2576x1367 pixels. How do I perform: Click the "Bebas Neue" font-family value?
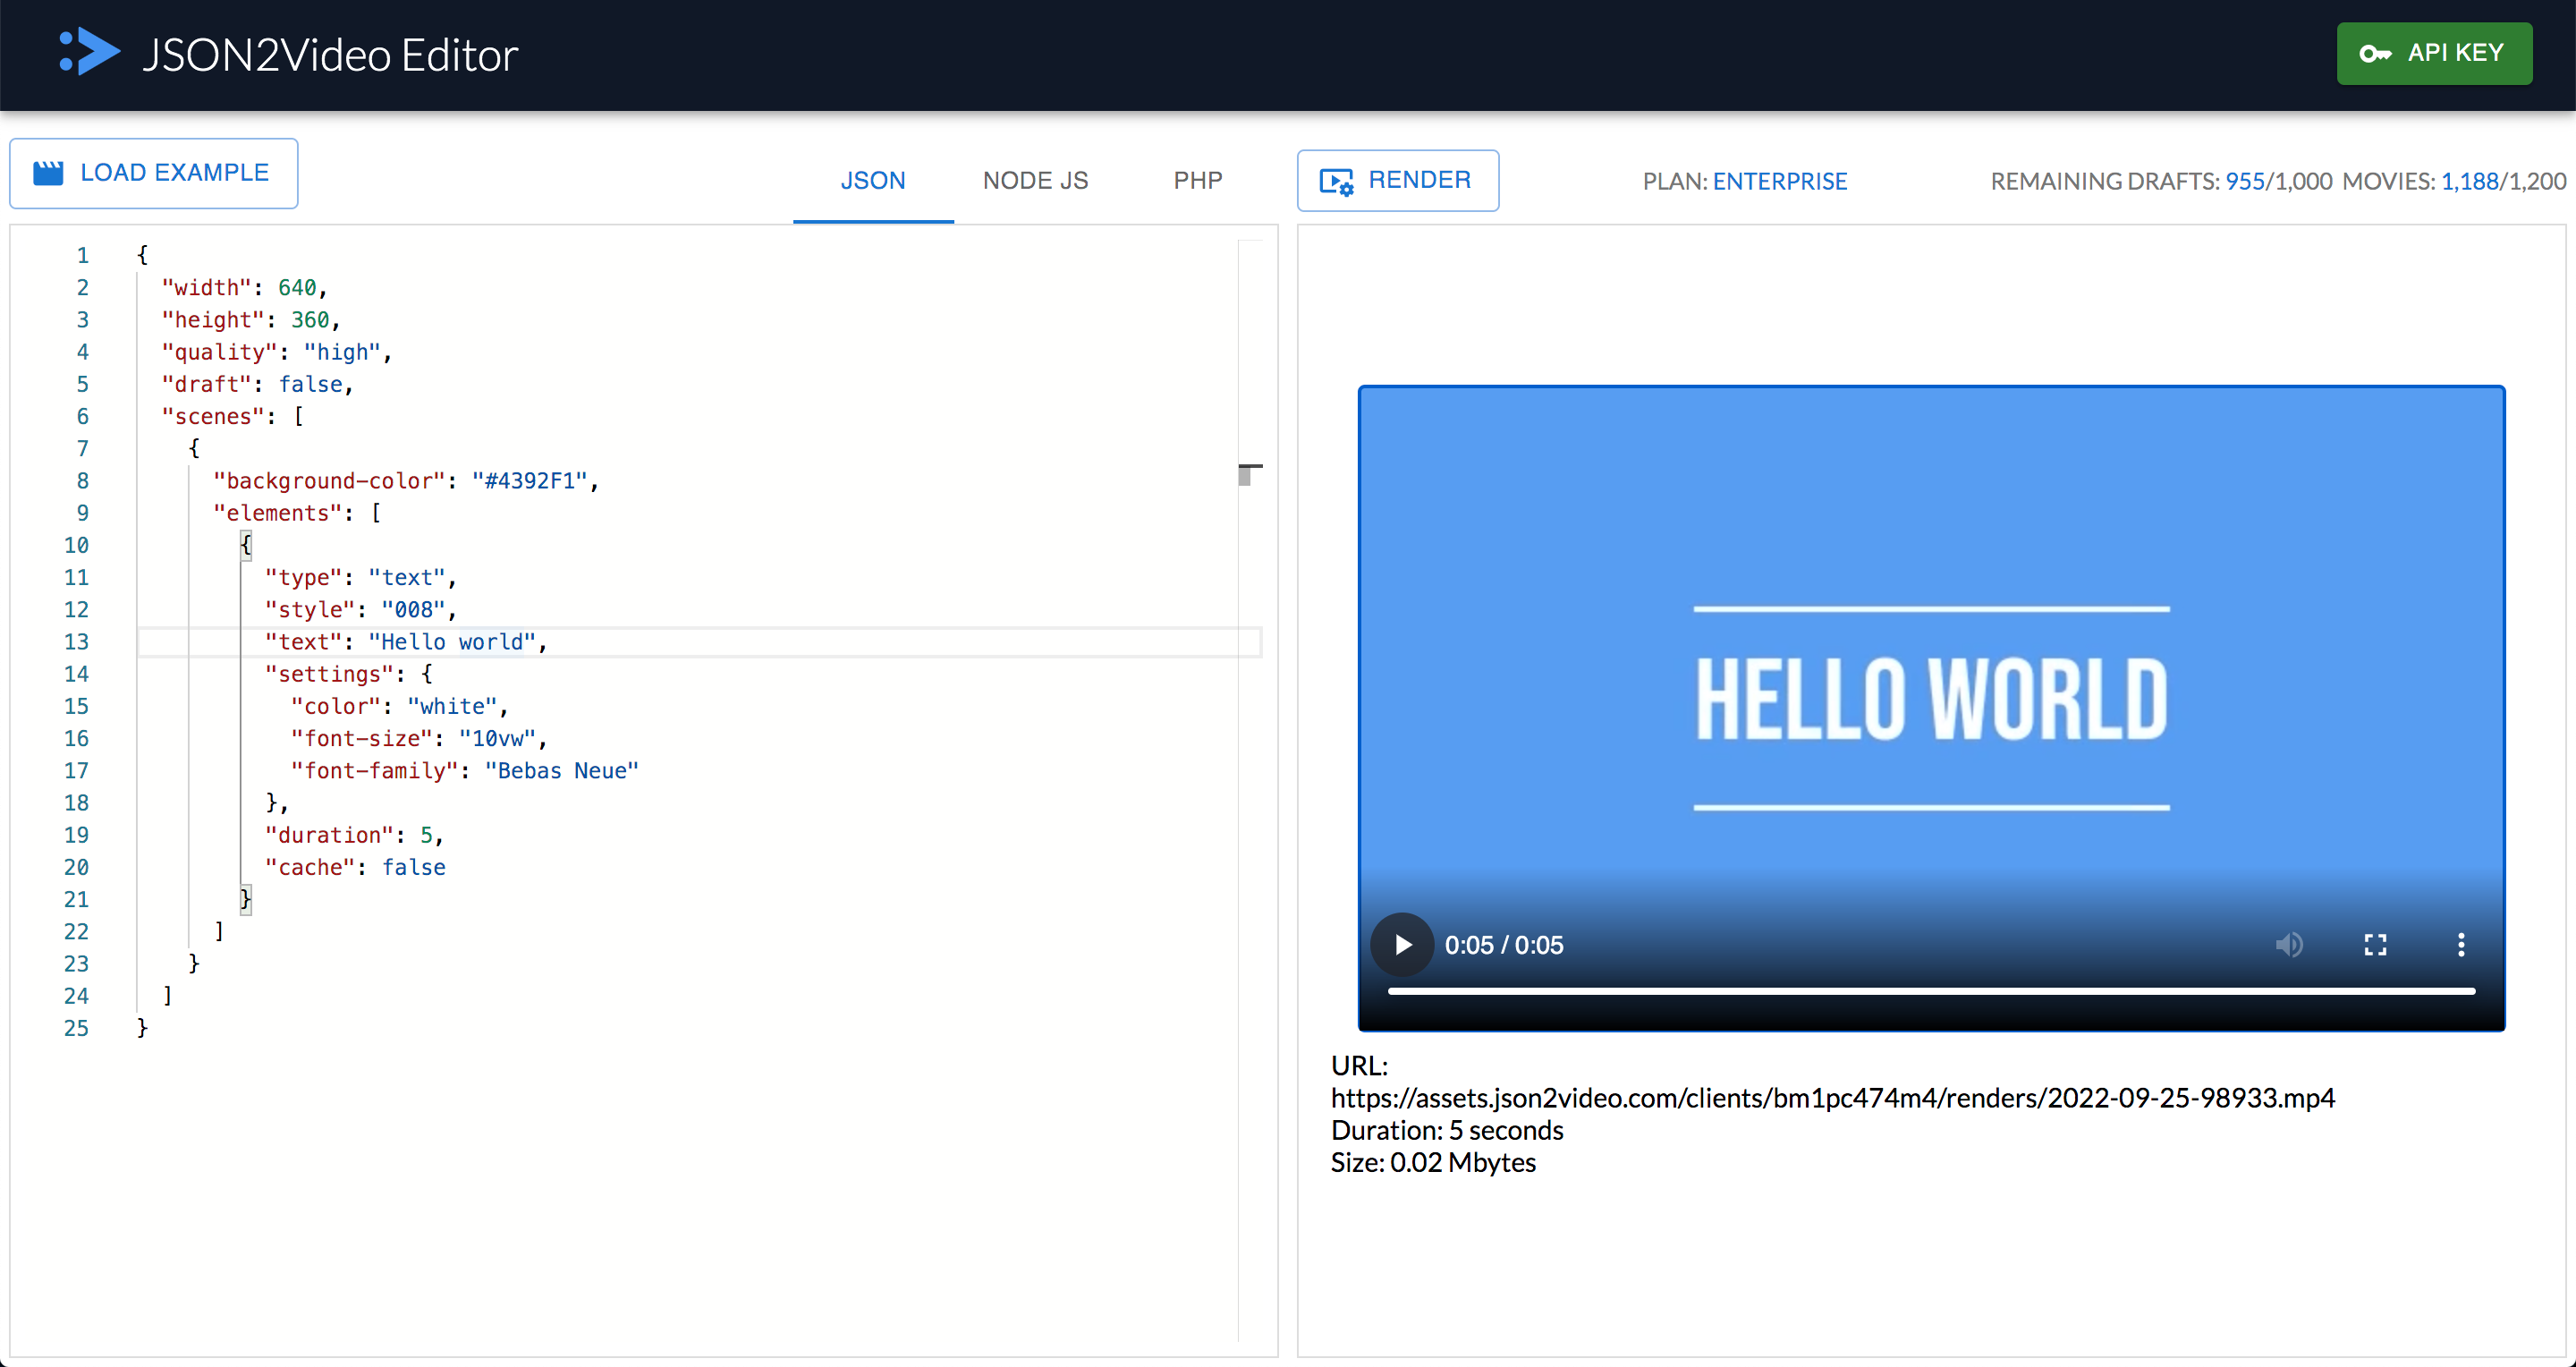coord(562,770)
